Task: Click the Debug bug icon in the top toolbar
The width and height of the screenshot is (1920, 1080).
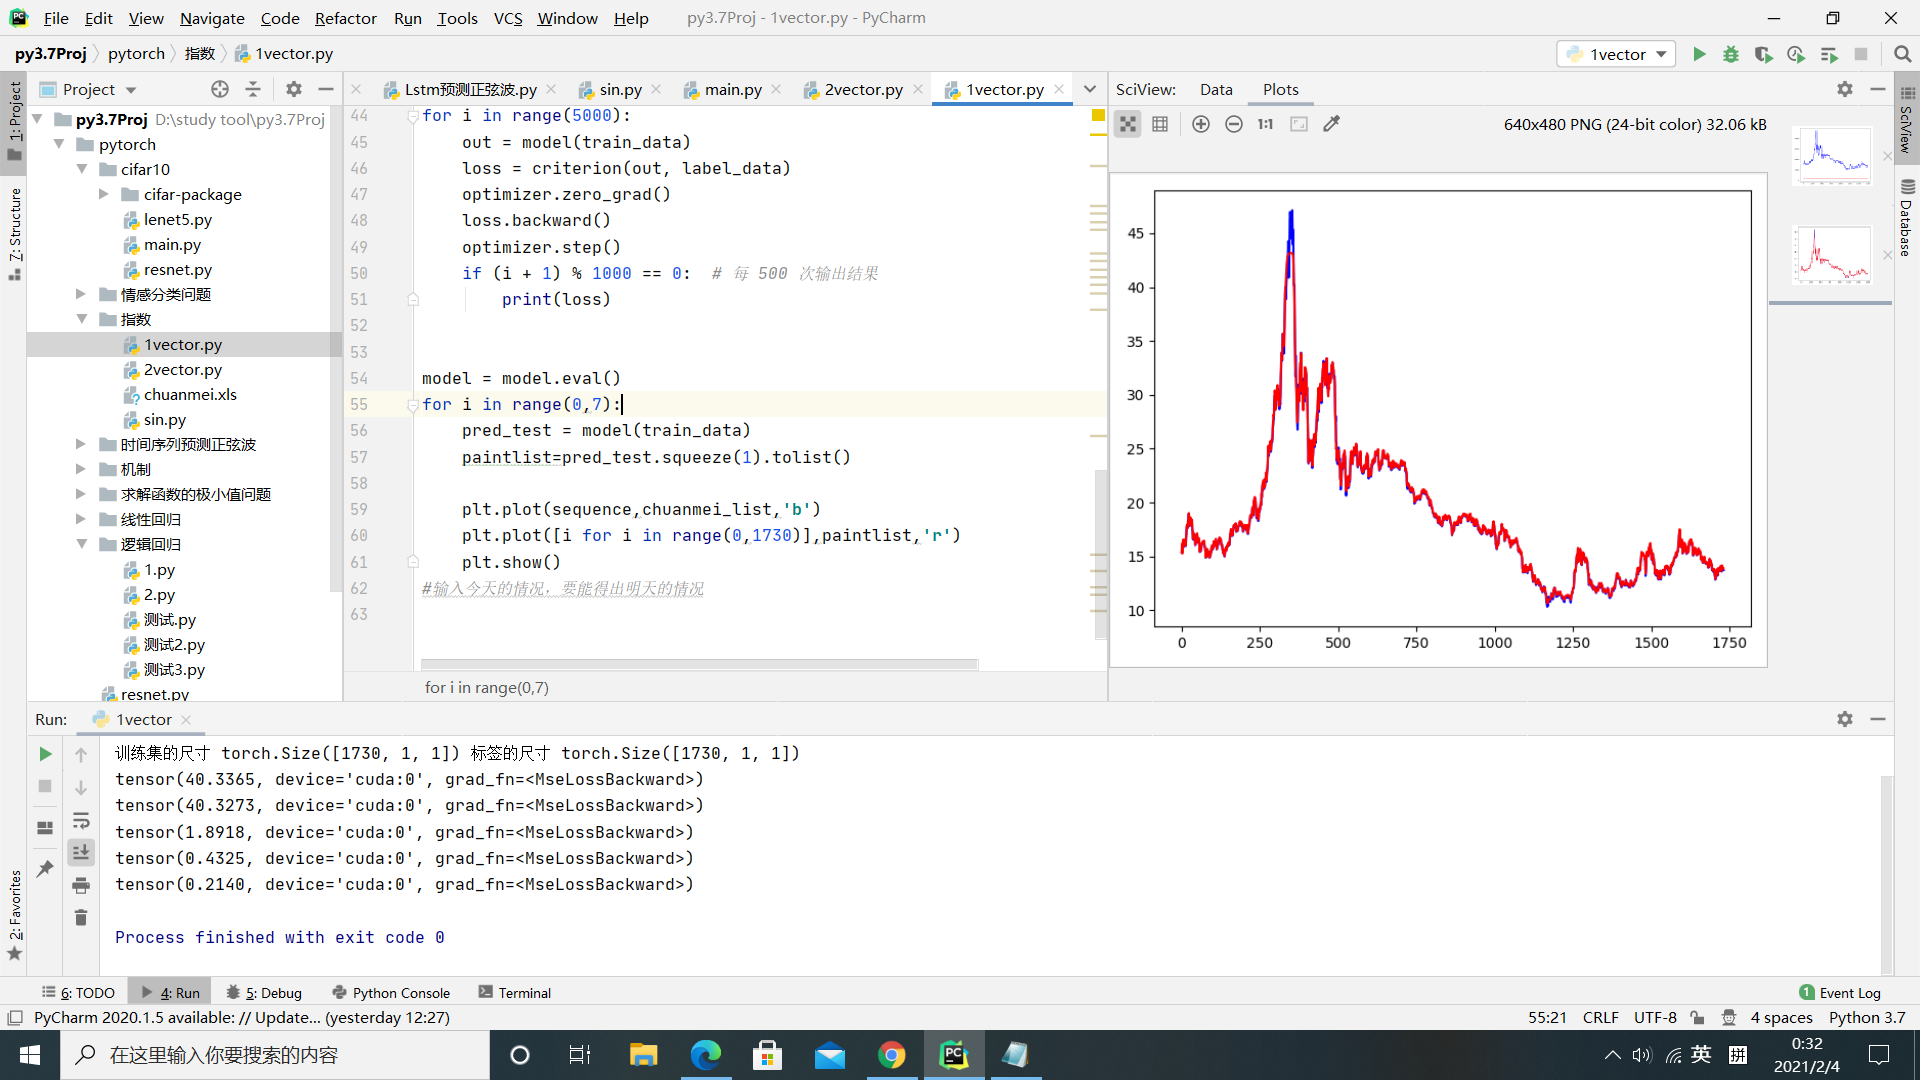Action: [1731, 54]
